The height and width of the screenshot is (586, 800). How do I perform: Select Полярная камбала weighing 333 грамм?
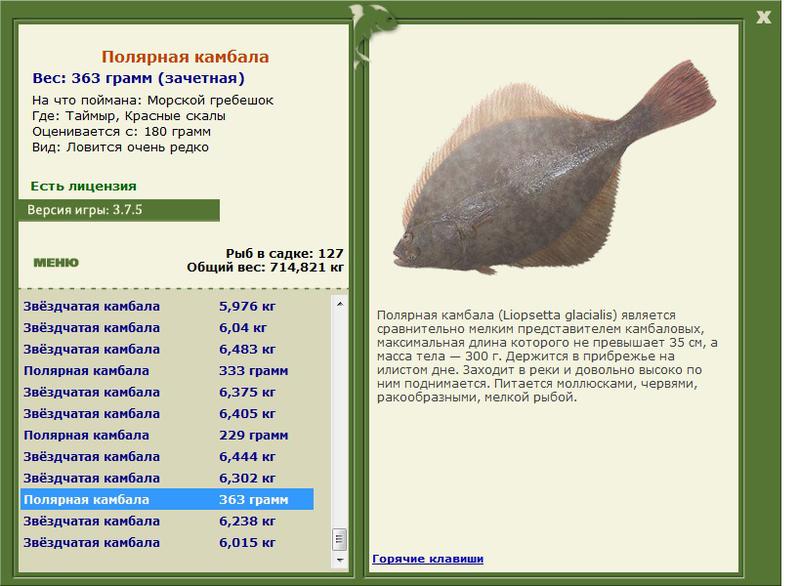[x=167, y=370]
